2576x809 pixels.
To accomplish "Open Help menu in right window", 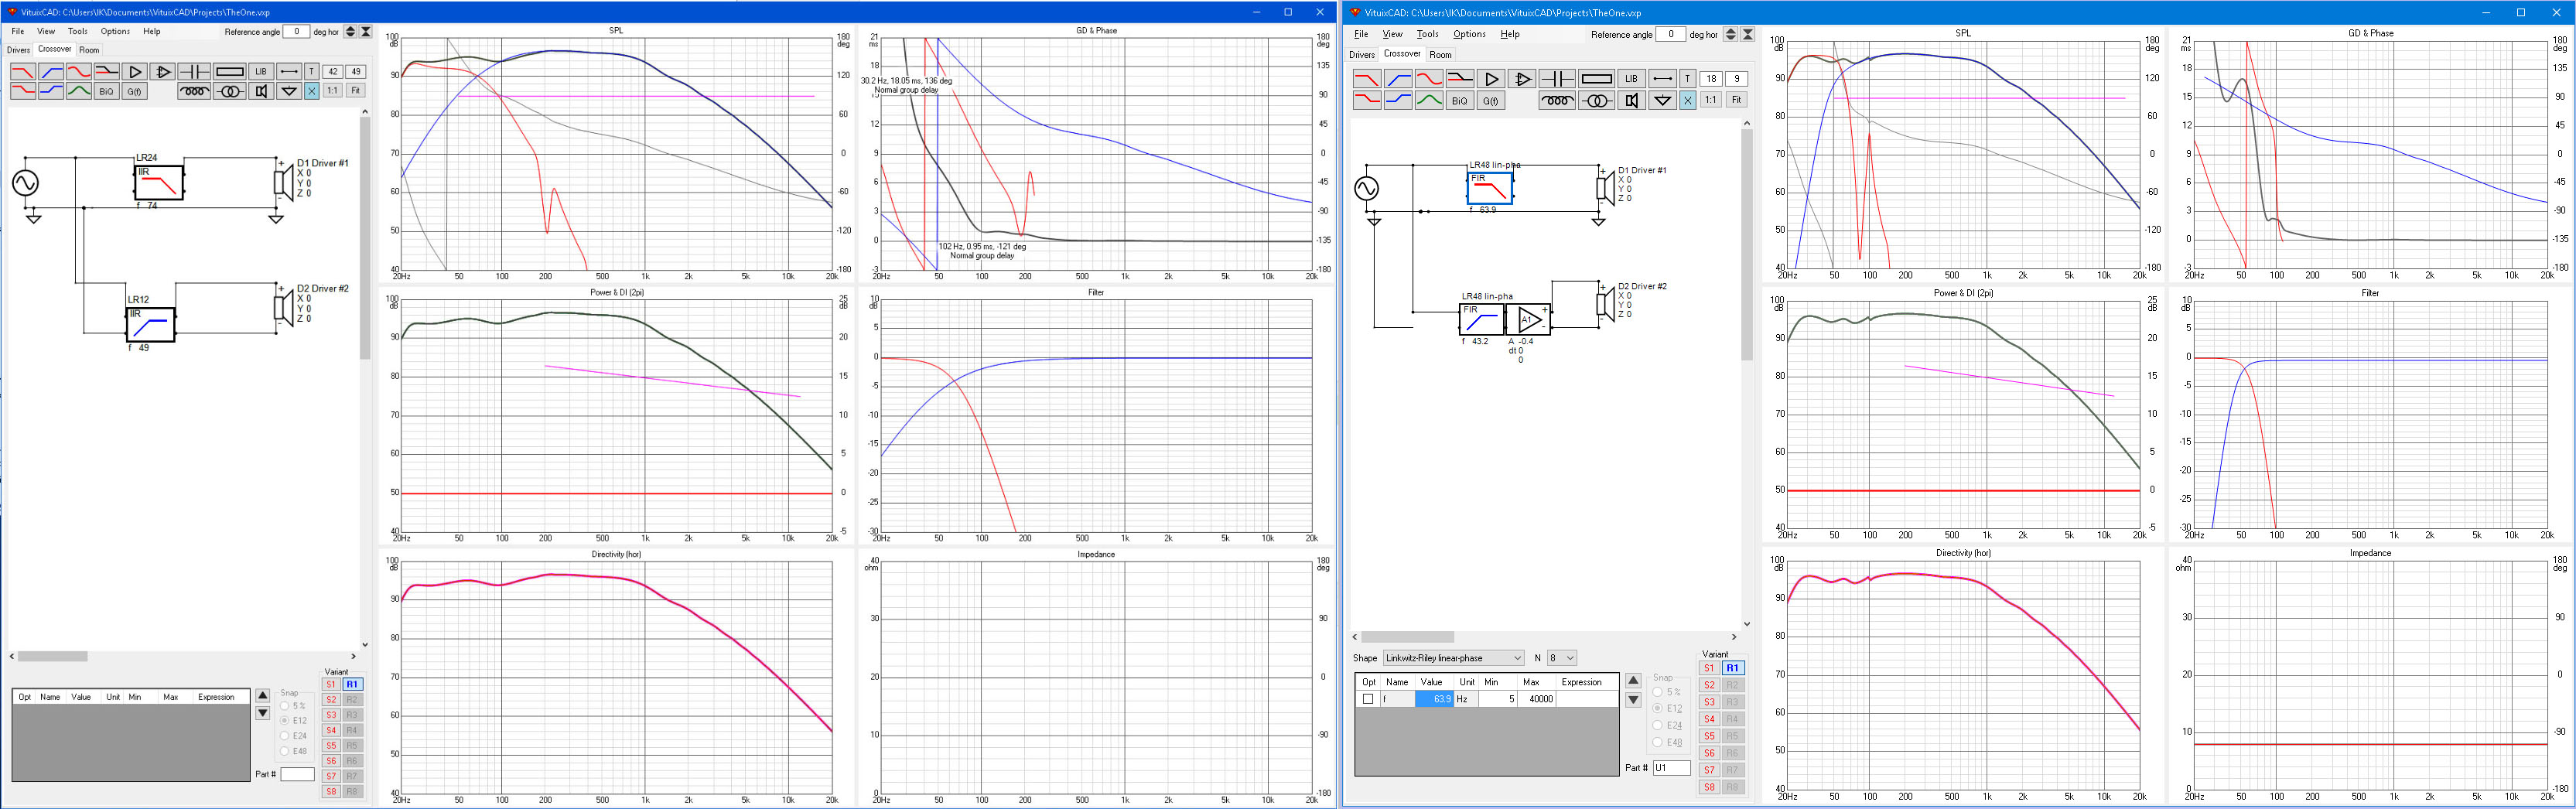I will point(1509,34).
